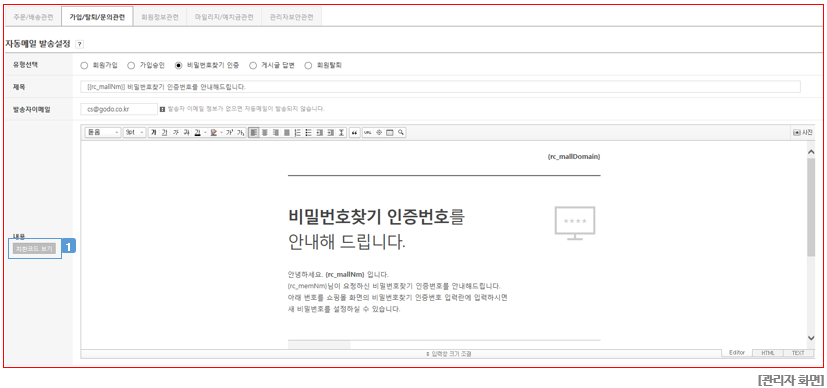Image resolution: width=827 pixels, height=388 pixels.
Task: Open the 9pt font size dropdown
Action: (134, 133)
